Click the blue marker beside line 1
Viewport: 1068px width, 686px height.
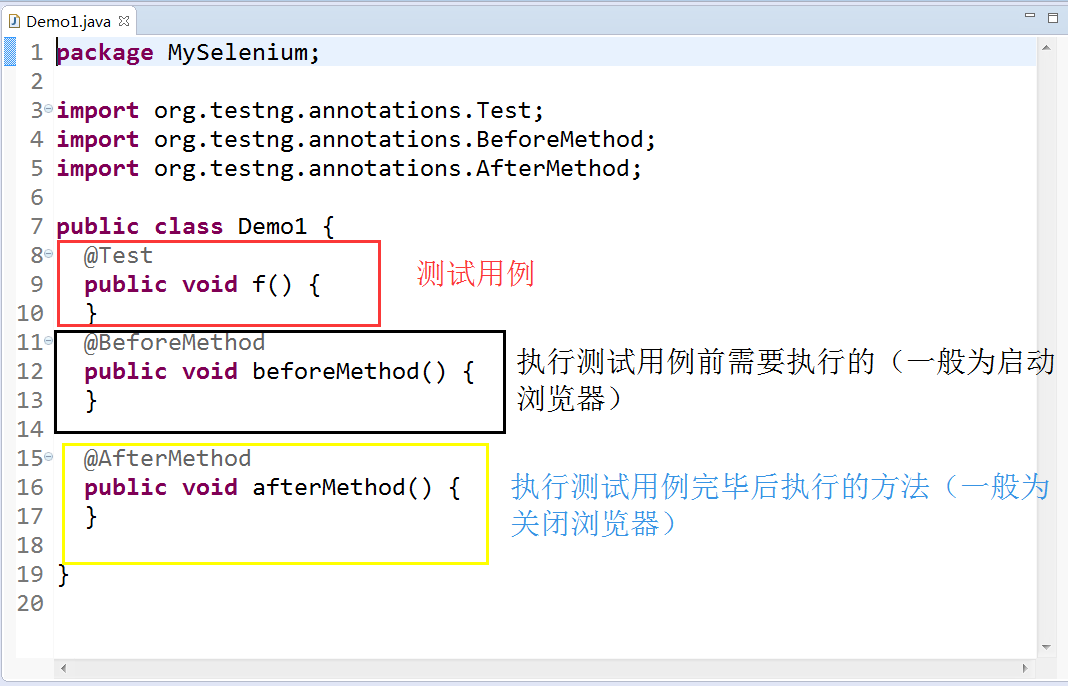coord(10,52)
